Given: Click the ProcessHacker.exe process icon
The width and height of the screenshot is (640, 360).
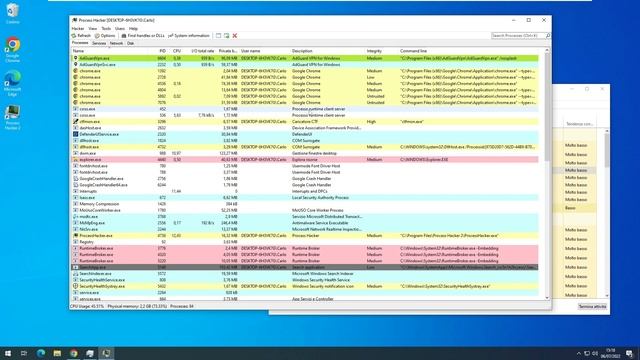Looking at the screenshot, I should point(76,236).
